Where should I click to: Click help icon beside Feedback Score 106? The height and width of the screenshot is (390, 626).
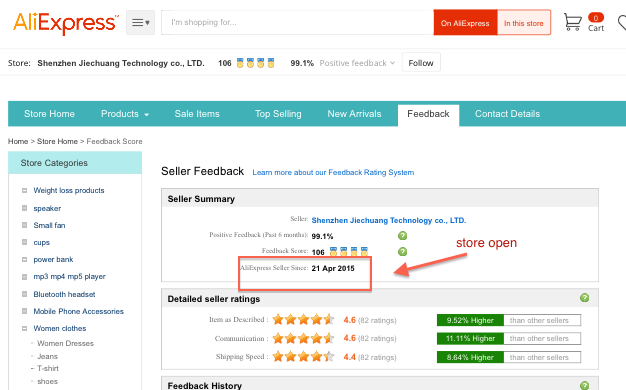[x=402, y=251]
